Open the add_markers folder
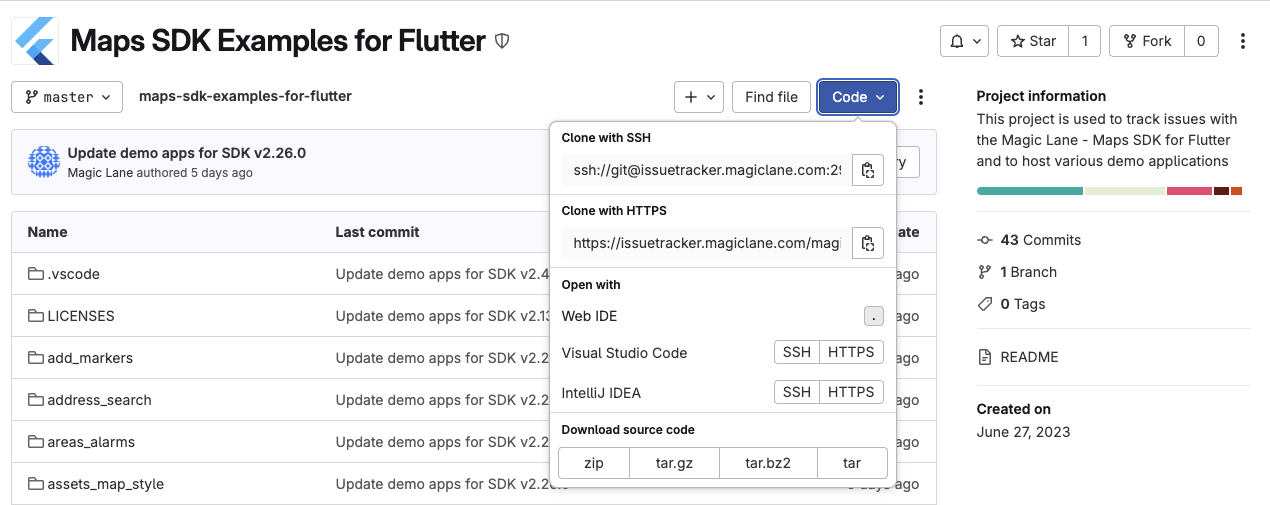The height and width of the screenshot is (505, 1270). coord(90,358)
